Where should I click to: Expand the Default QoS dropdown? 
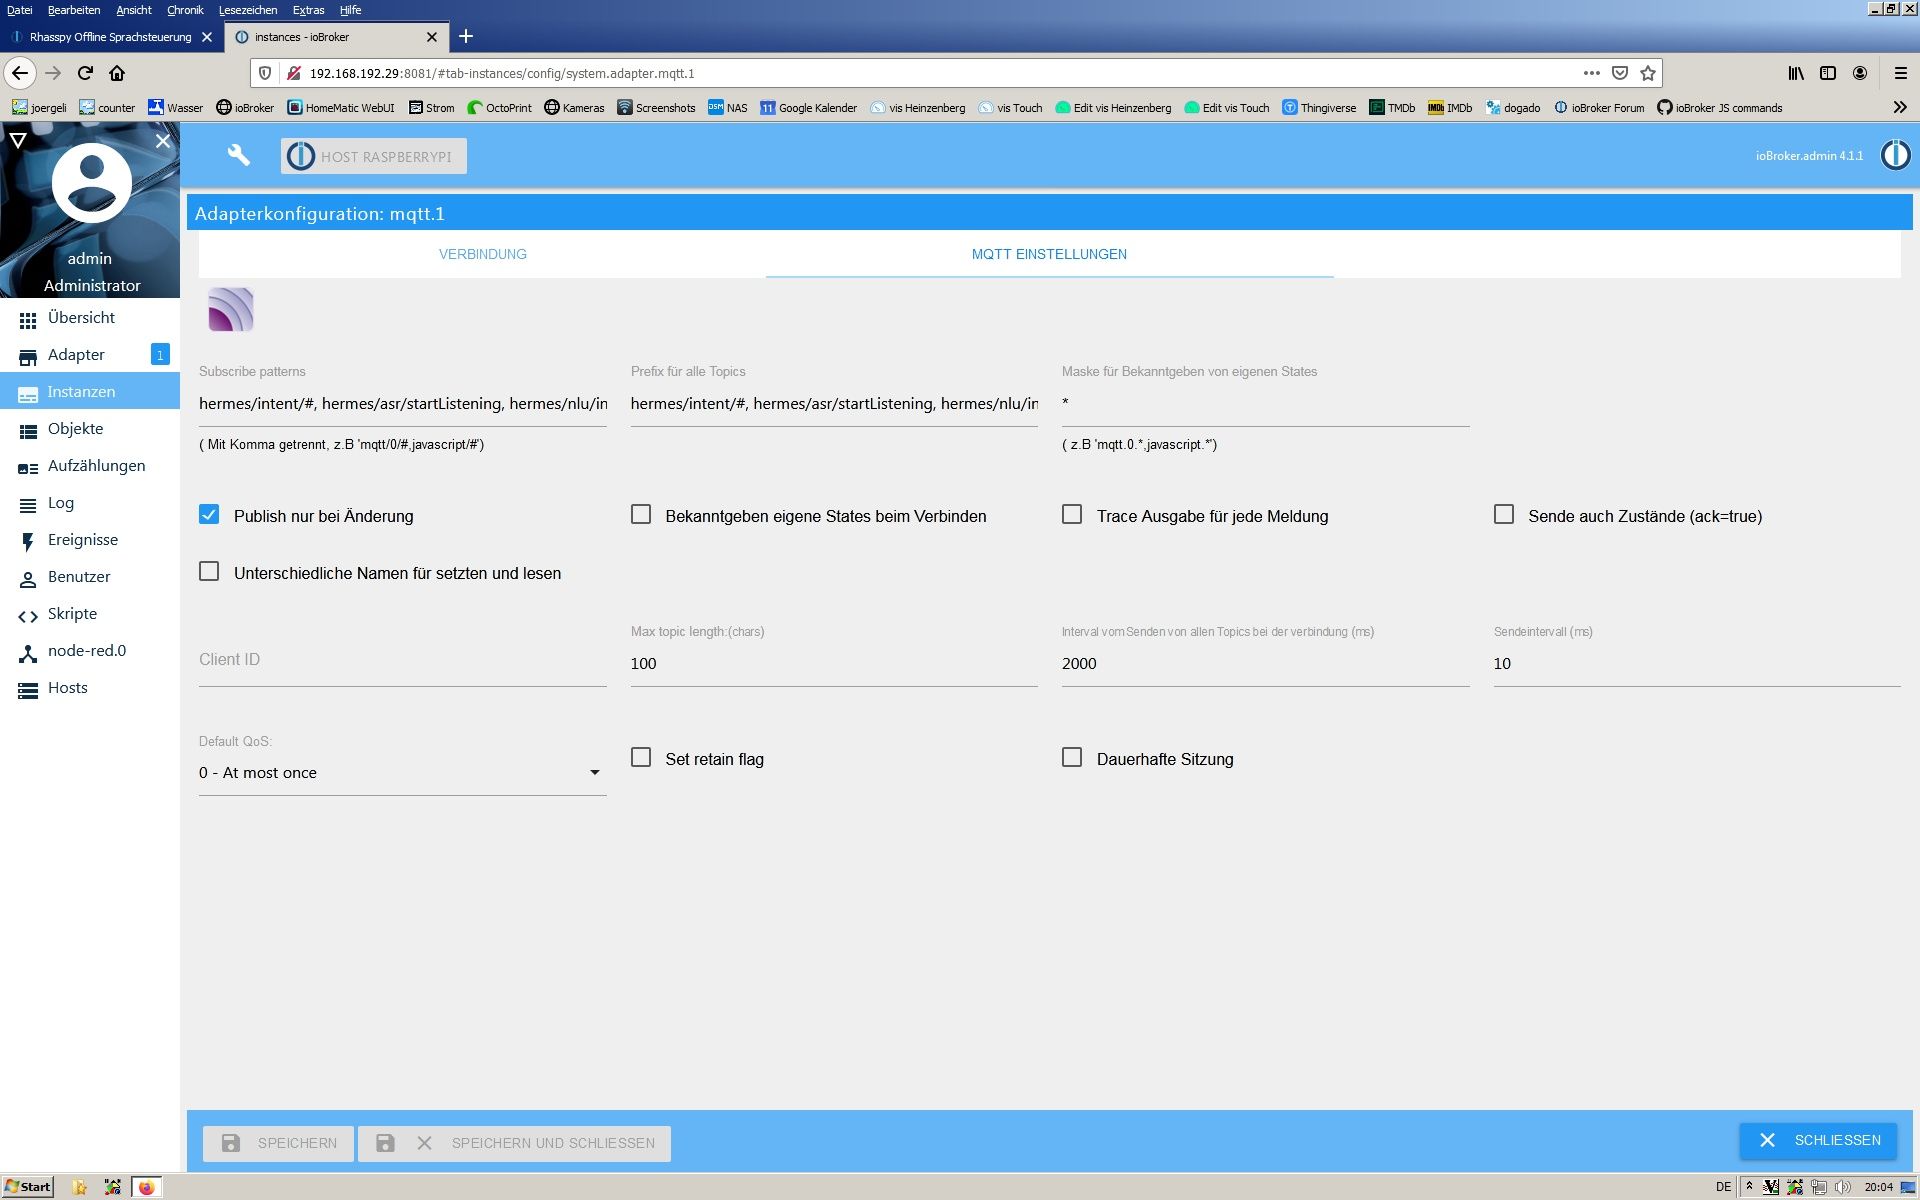(x=593, y=771)
